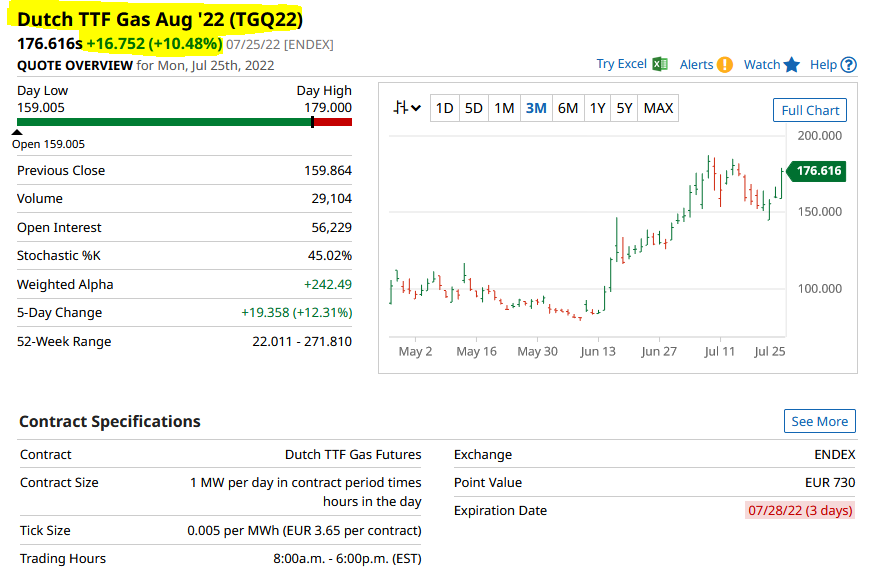
Task: Open the Excel icon beside Try Excel
Action: tap(660, 64)
